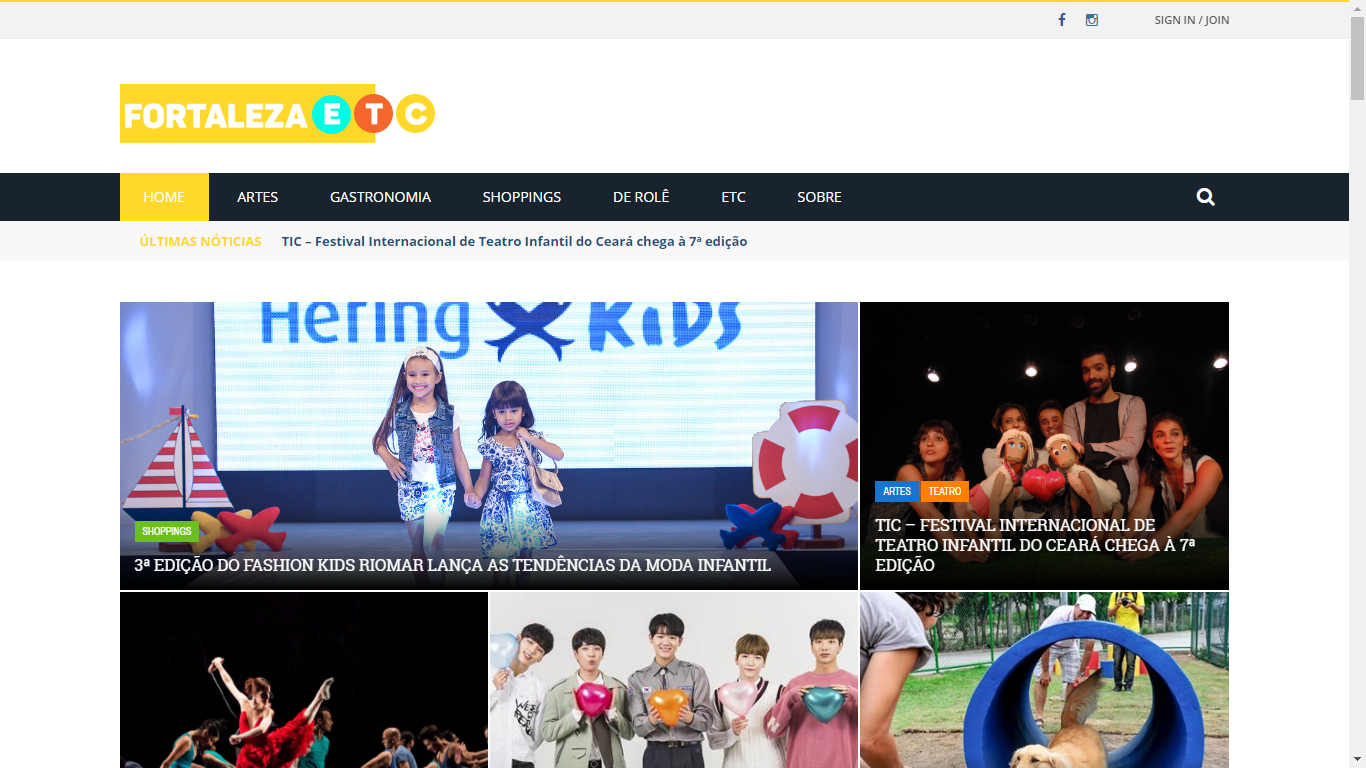Screen dimensions: 1366x768
Task: Open the Sign In / Join link
Action: point(1192,20)
